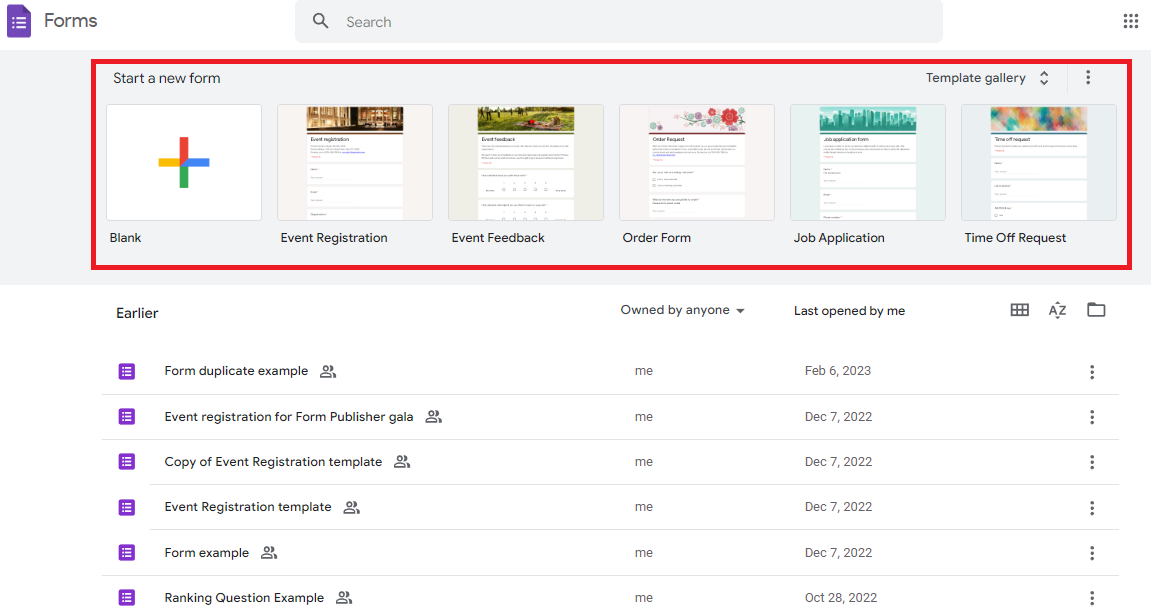Click the shared icon beside Form example
The height and width of the screenshot is (611, 1151).
(x=269, y=552)
